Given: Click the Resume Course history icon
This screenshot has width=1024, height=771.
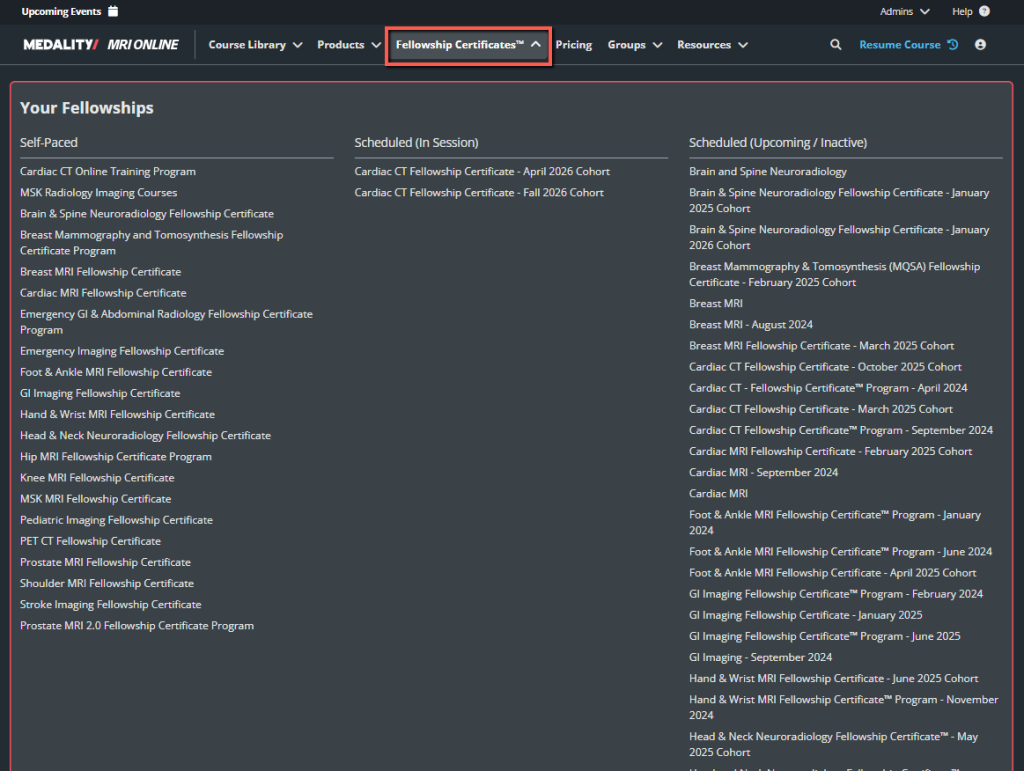Looking at the screenshot, I should 953,44.
